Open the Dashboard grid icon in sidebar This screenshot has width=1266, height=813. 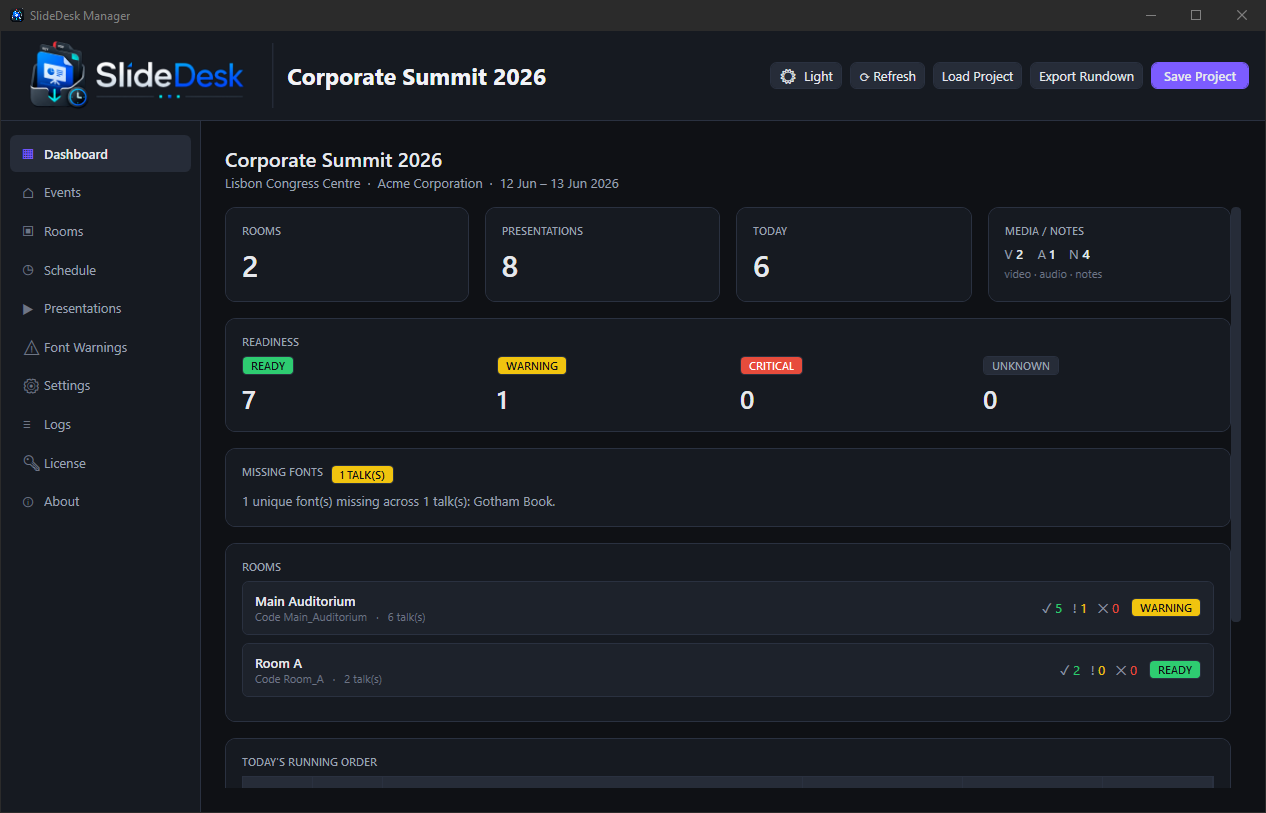pyautogui.click(x=28, y=154)
